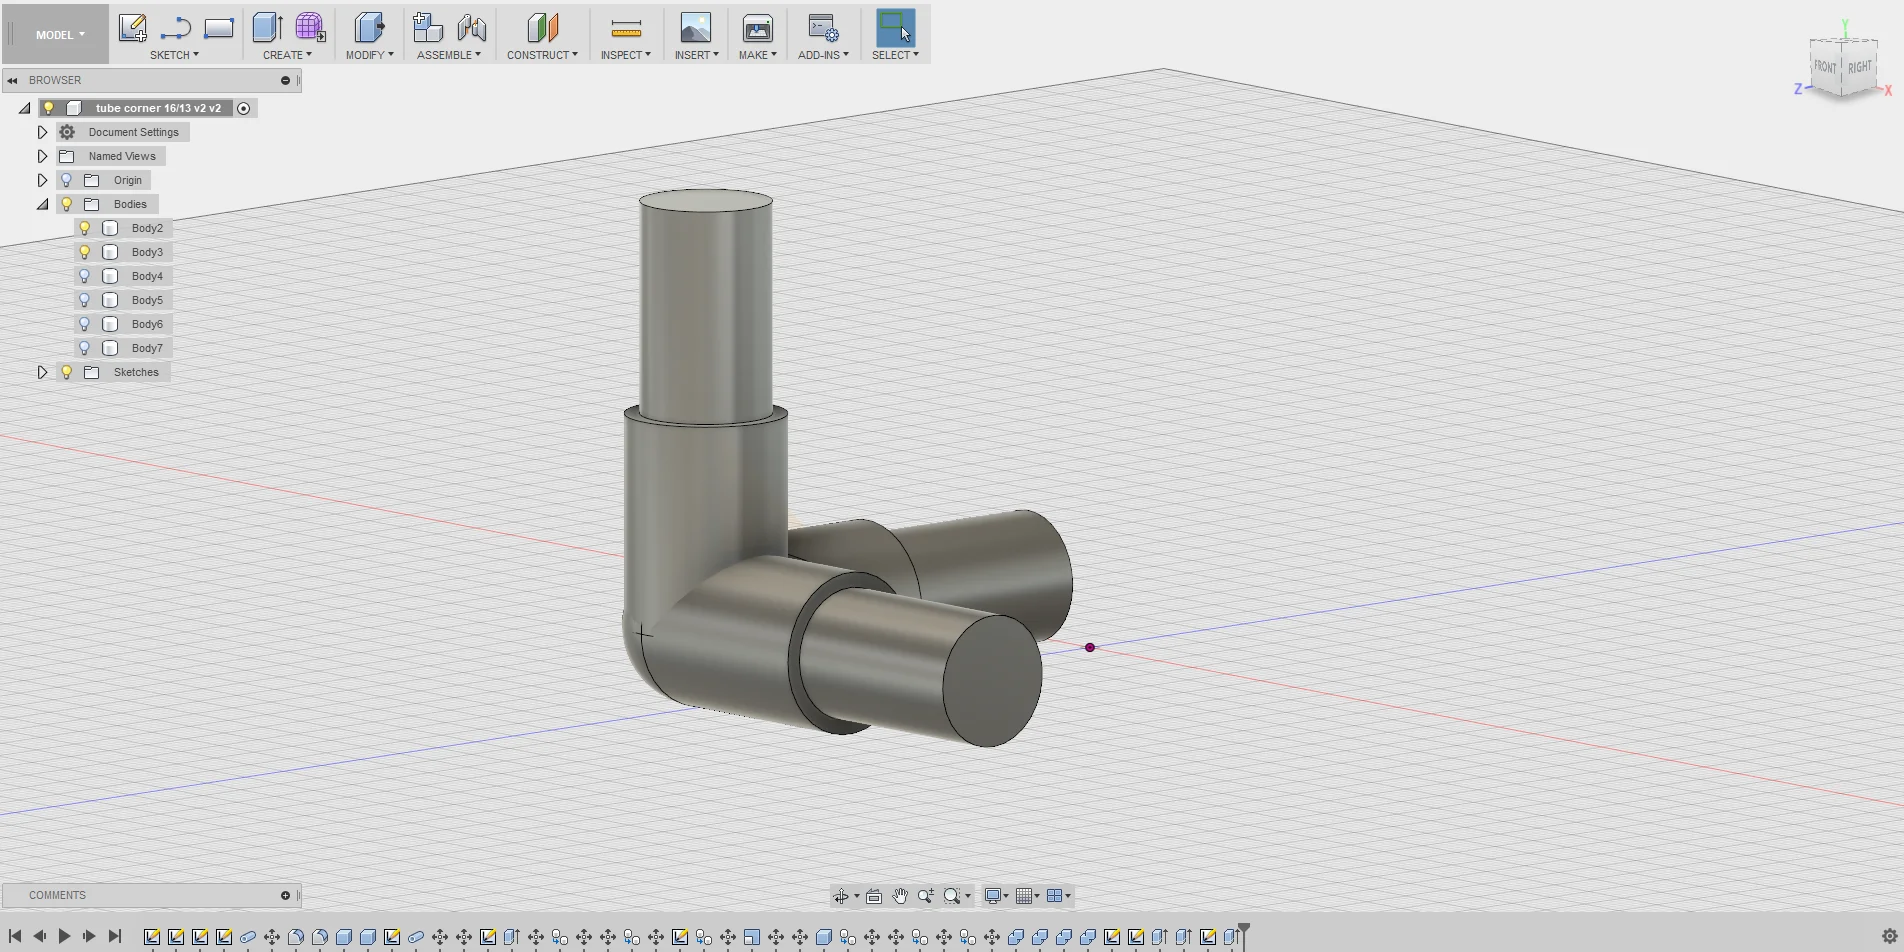This screenshot has height=952, width=1904.
Task: Click the Pan hand navigation icon
Action: (900, 896)
